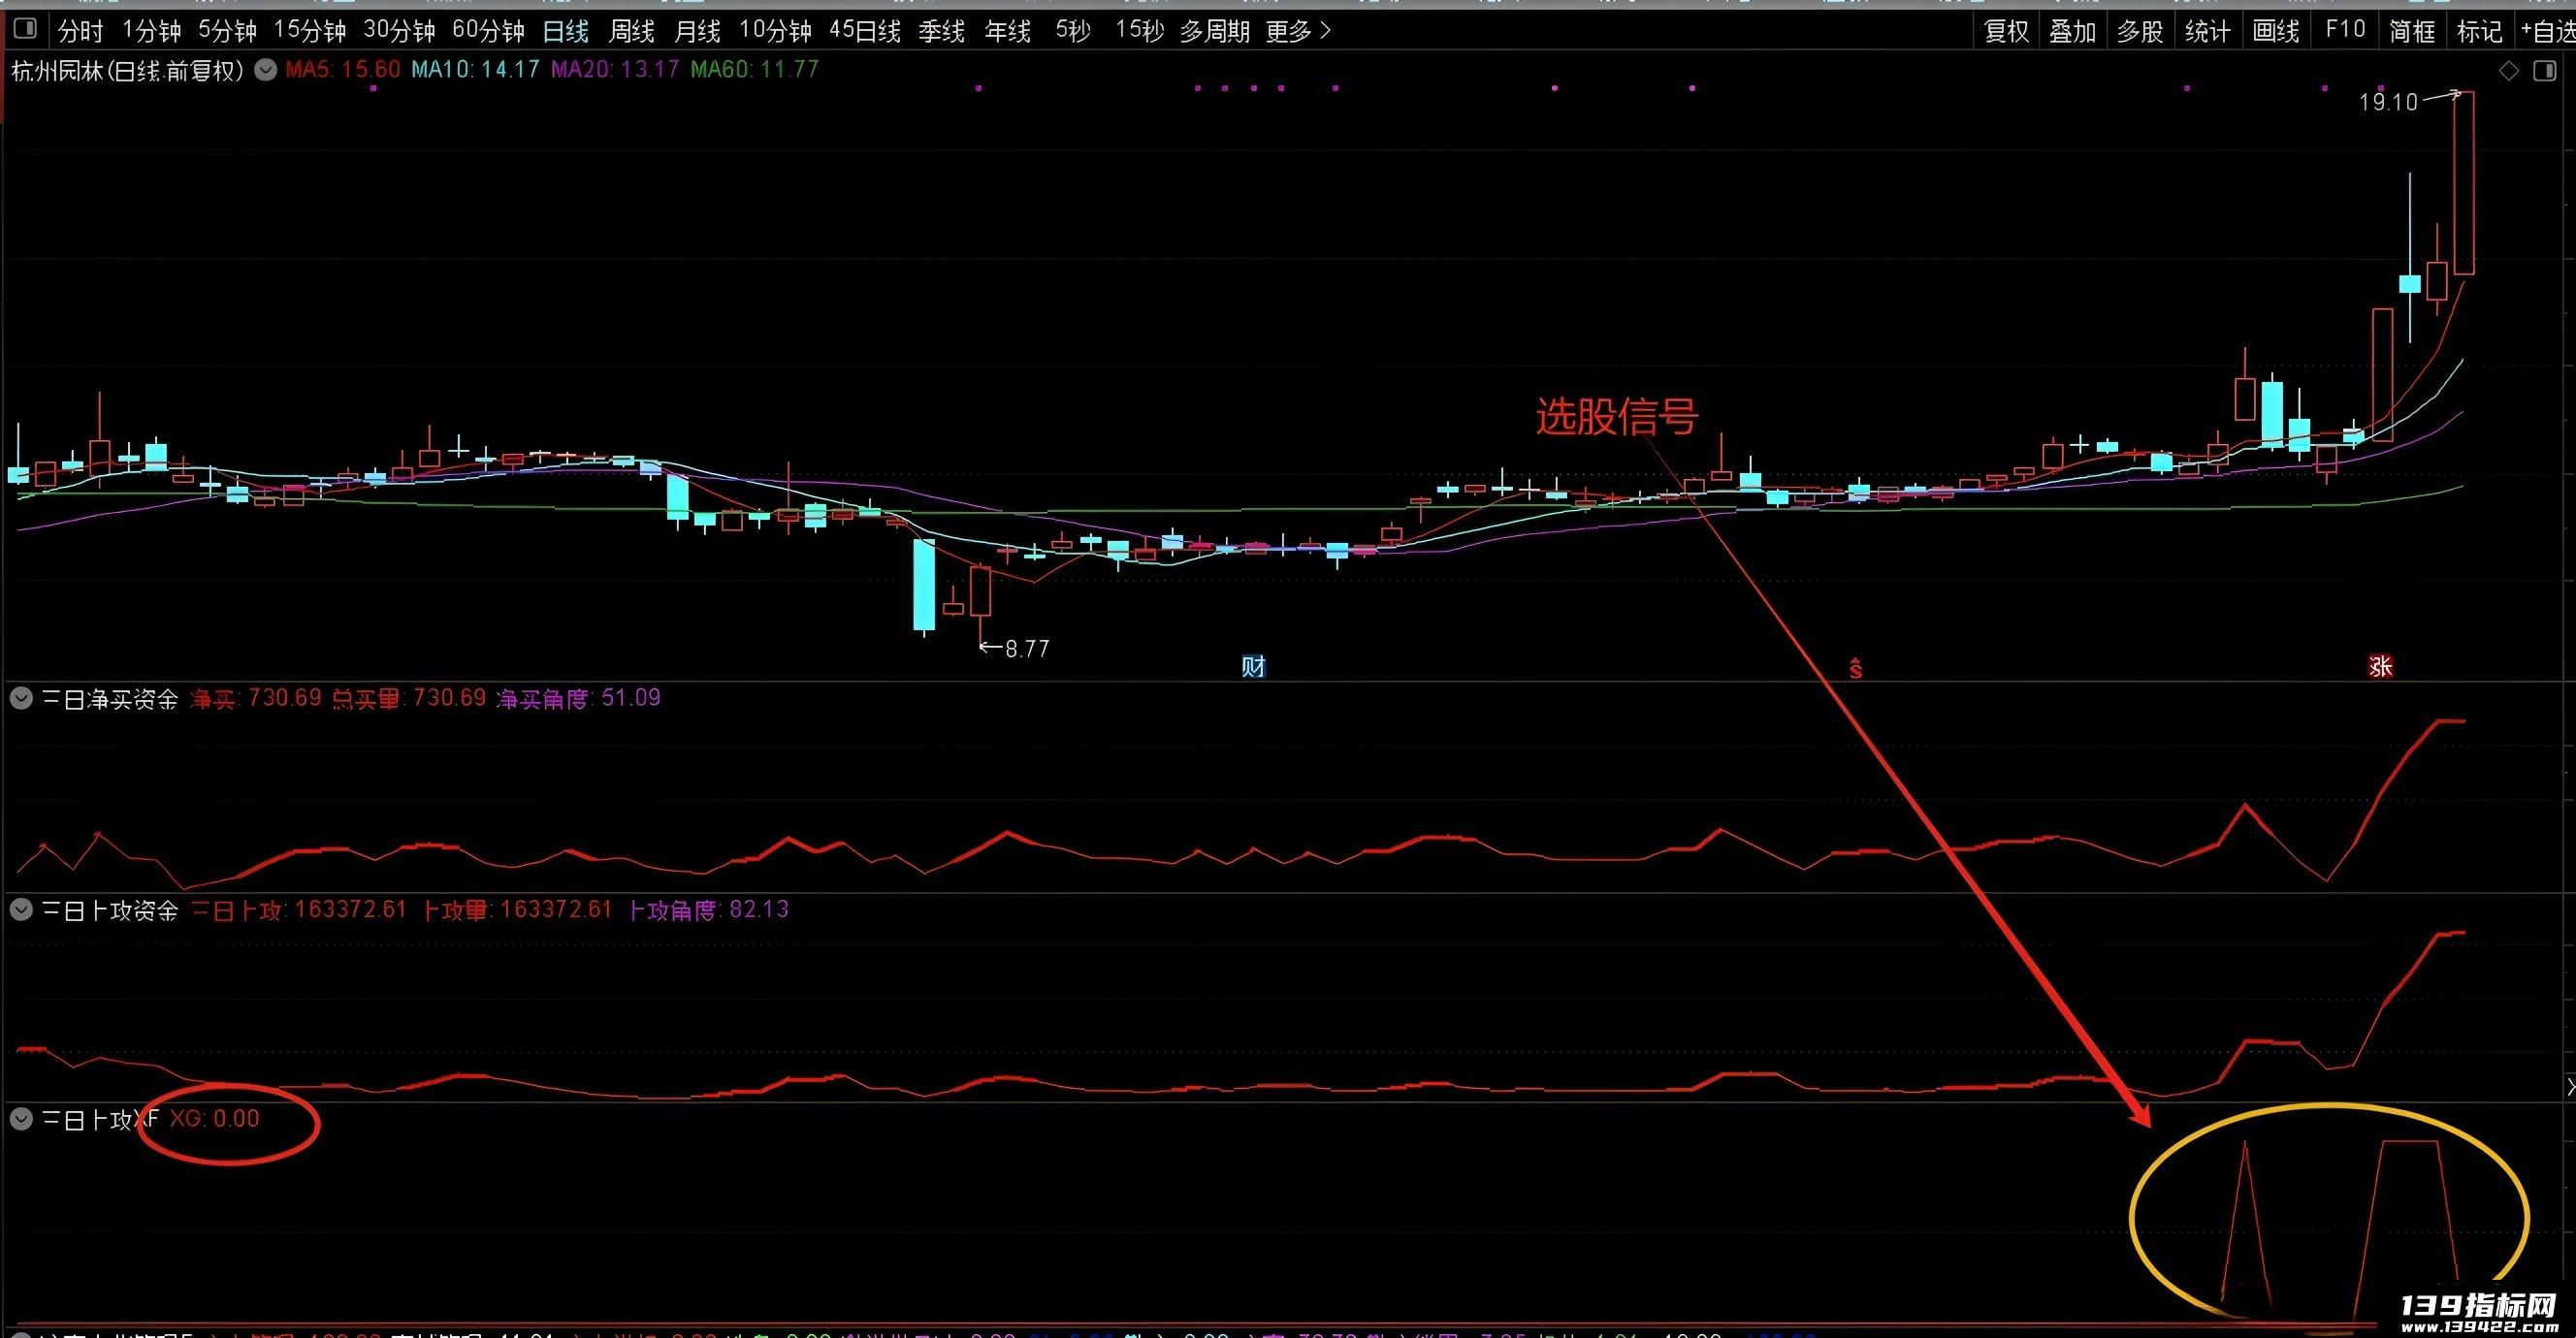Viewport: 2576px width, 1338px height.
Task: Click the diamond icon in chart corner
Action: click(2509, 71)
